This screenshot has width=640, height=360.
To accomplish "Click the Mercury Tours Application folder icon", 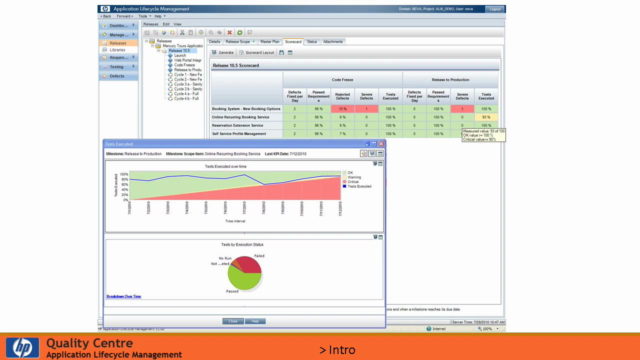I will 158,46.
